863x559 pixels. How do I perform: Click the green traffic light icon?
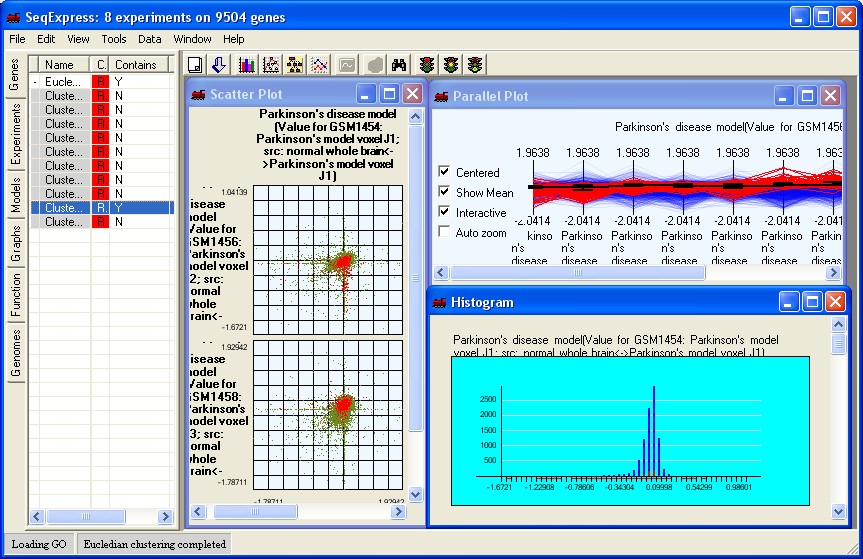click(475, 65)
